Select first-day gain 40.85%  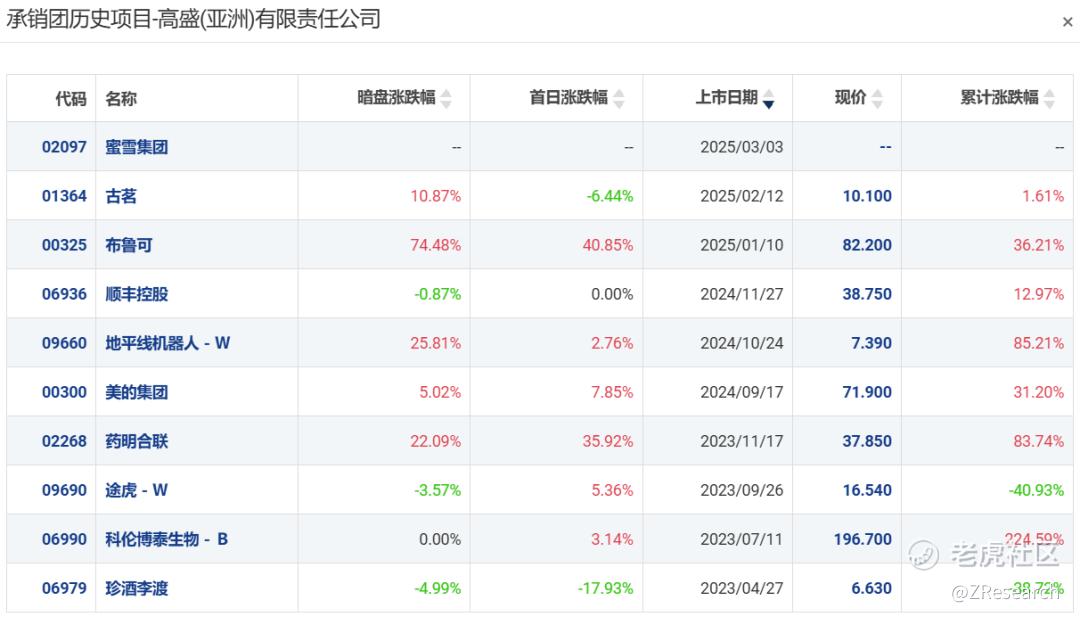click(x=608, y=244)
